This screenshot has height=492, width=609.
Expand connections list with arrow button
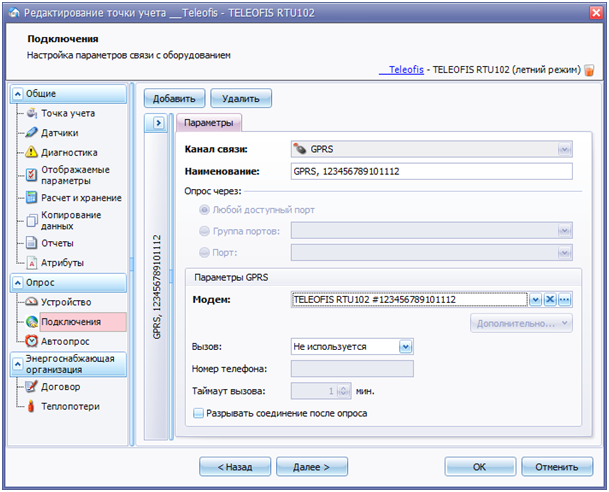(158, 123)
